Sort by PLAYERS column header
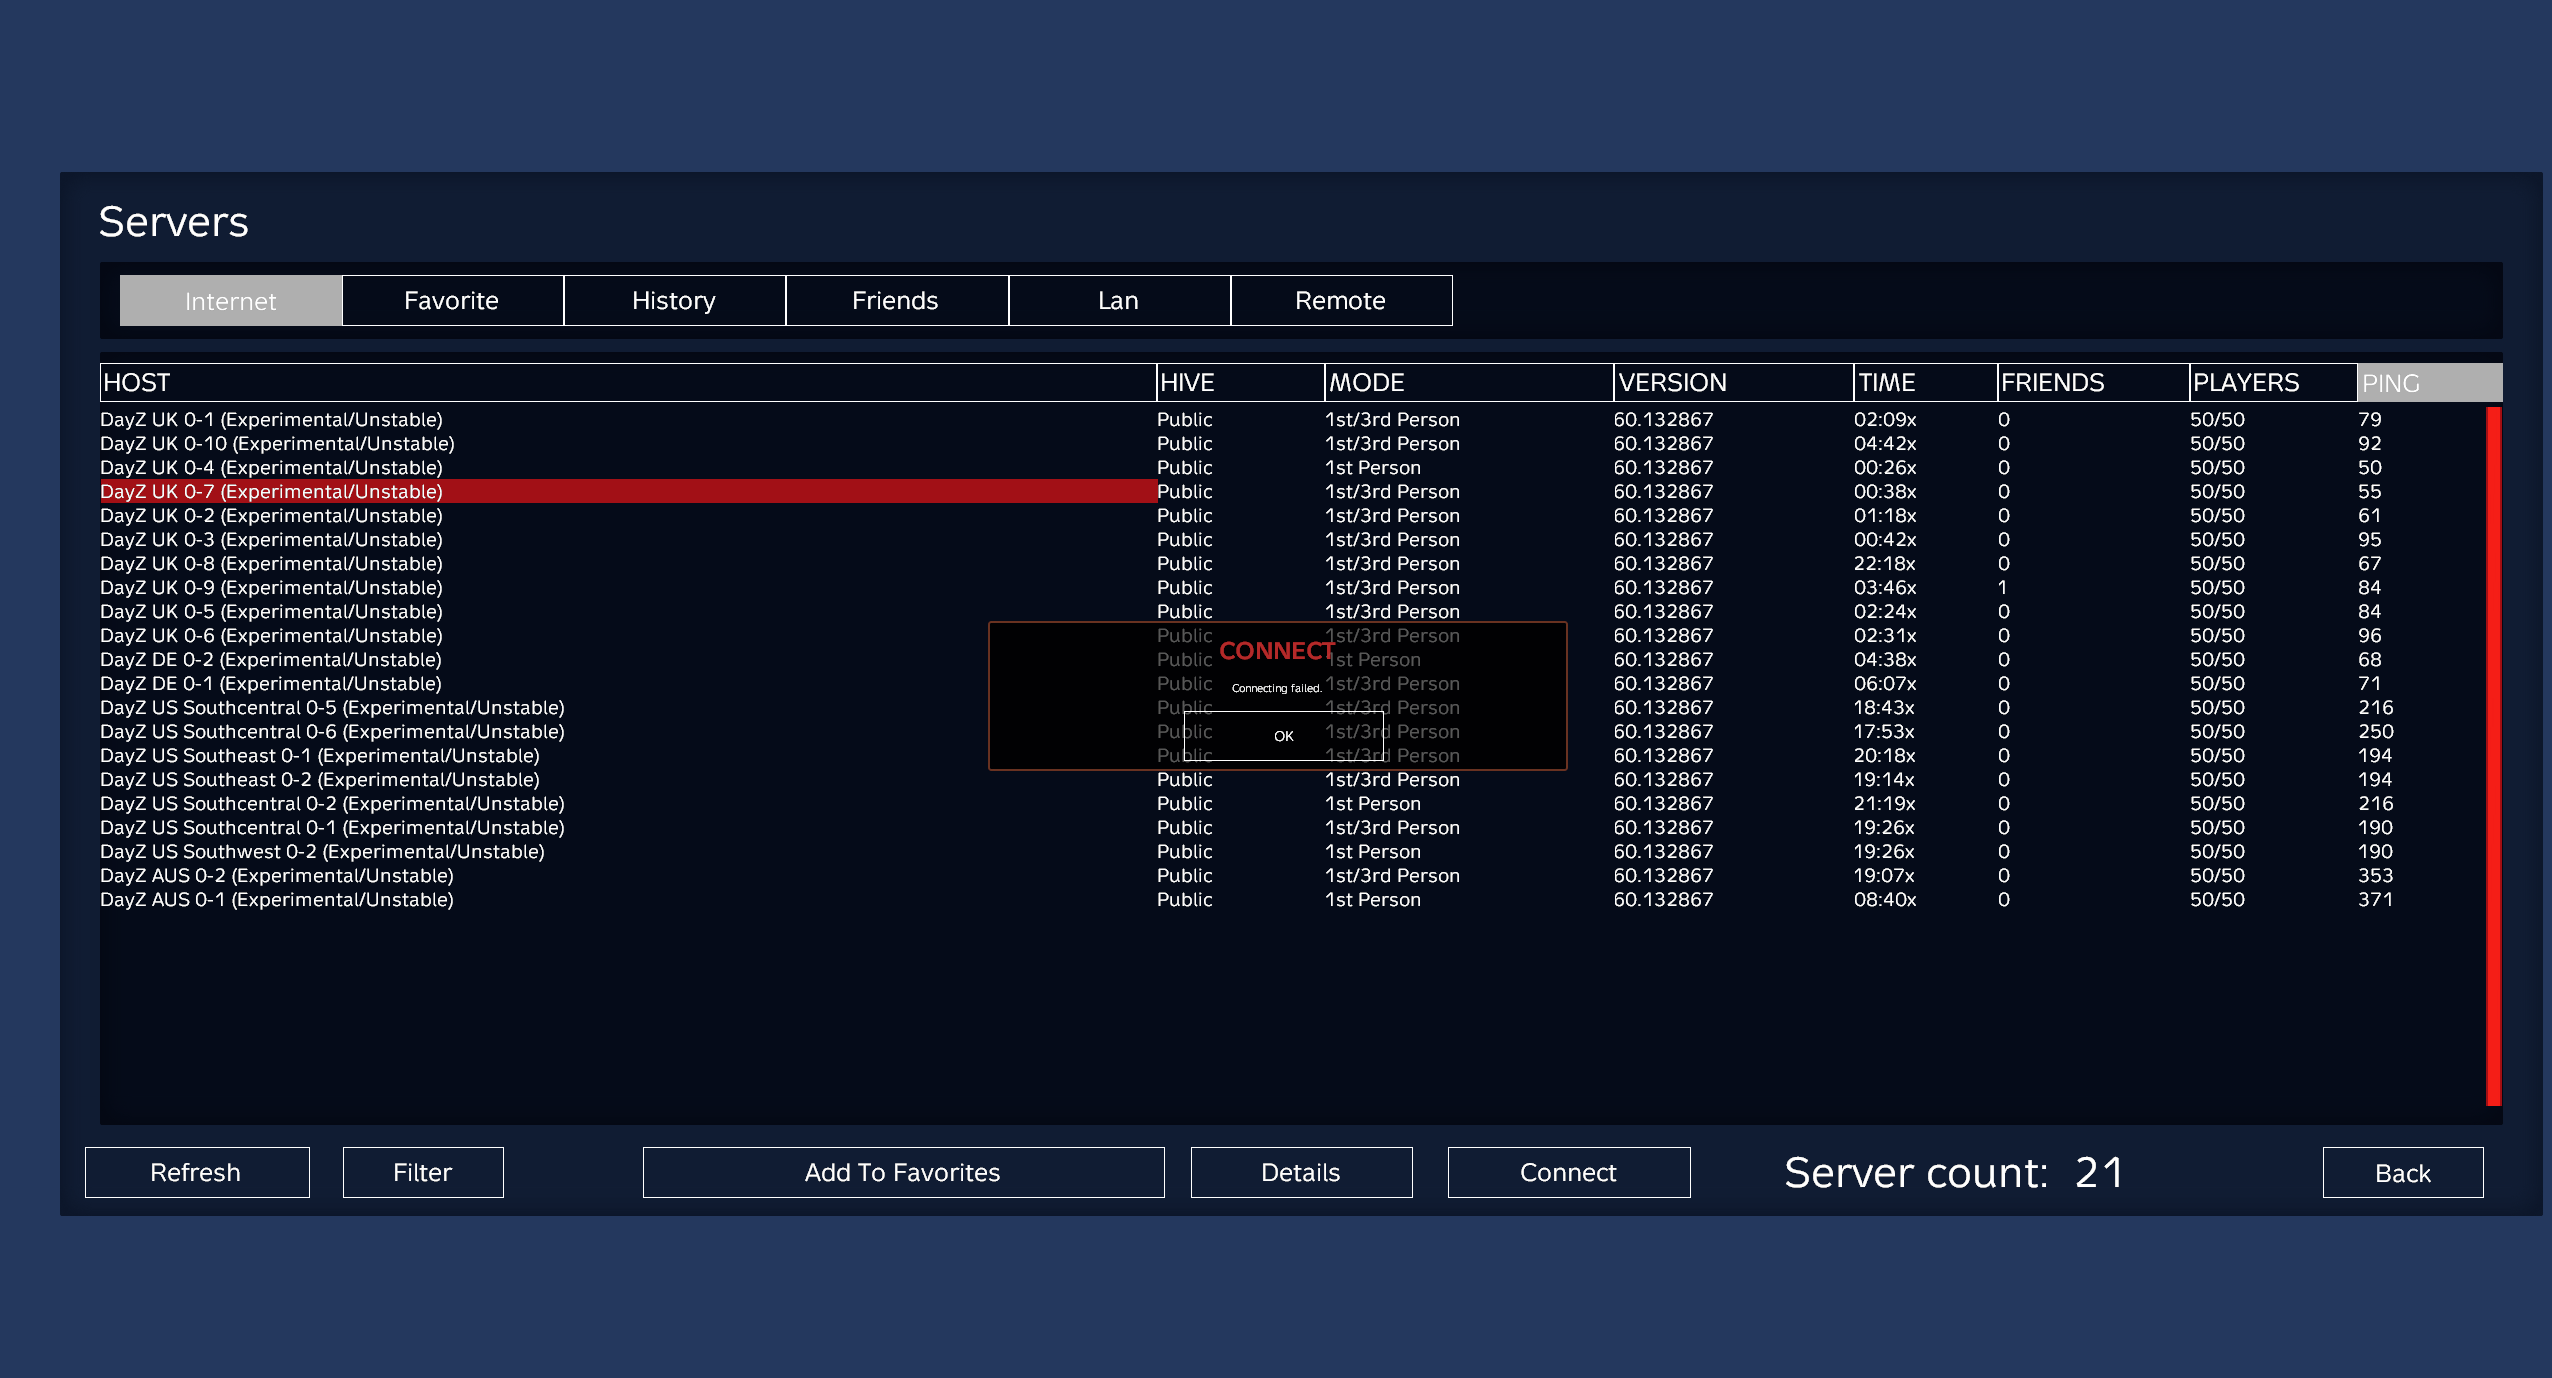Image resolution: width=2552 pixels, height=1378 pixels. coord(2274,383)
